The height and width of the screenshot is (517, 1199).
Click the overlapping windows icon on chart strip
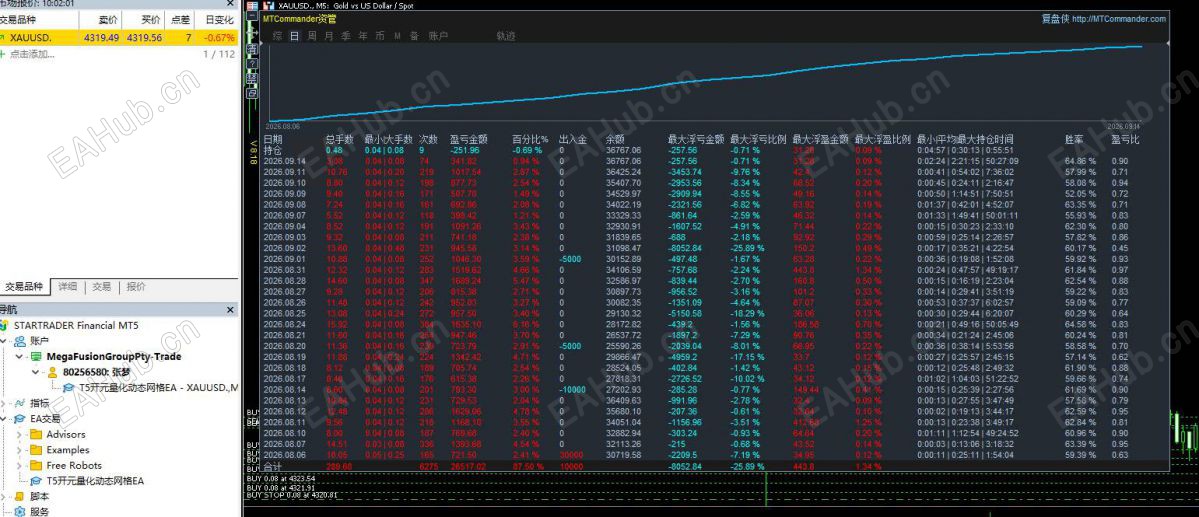(252, 93)
